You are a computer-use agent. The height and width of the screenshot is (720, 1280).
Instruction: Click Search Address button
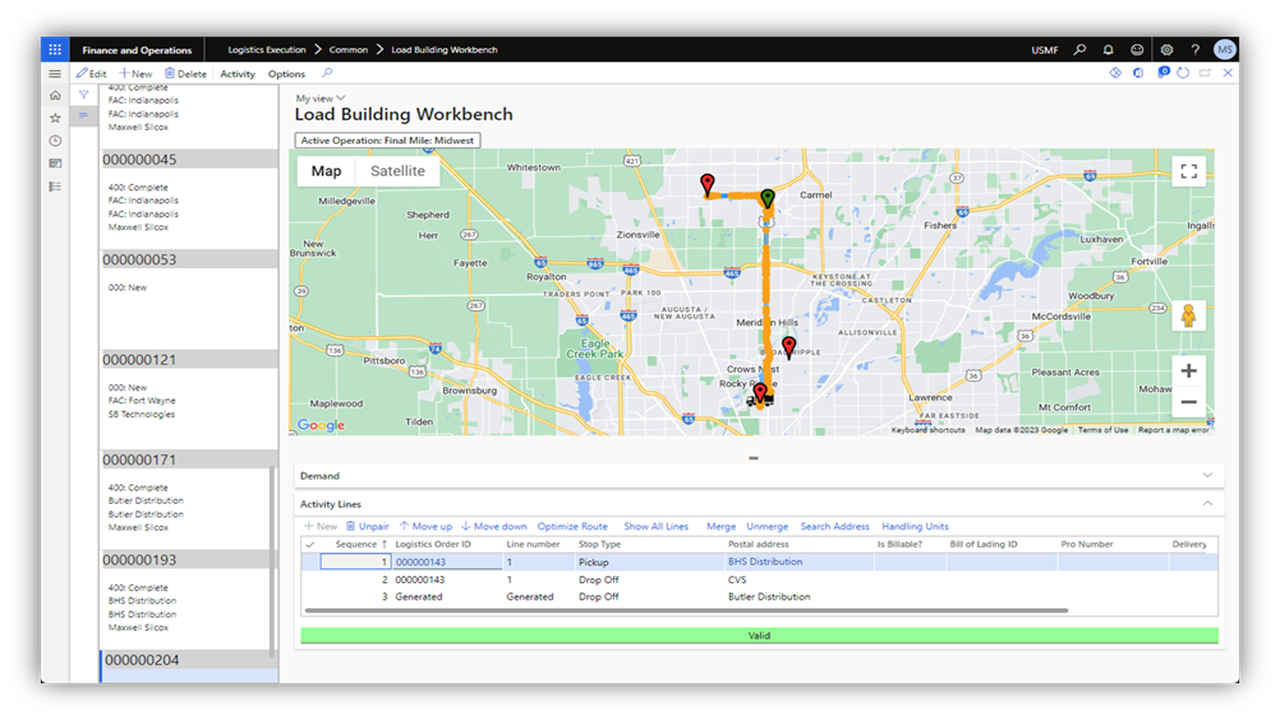pos(835,526)
